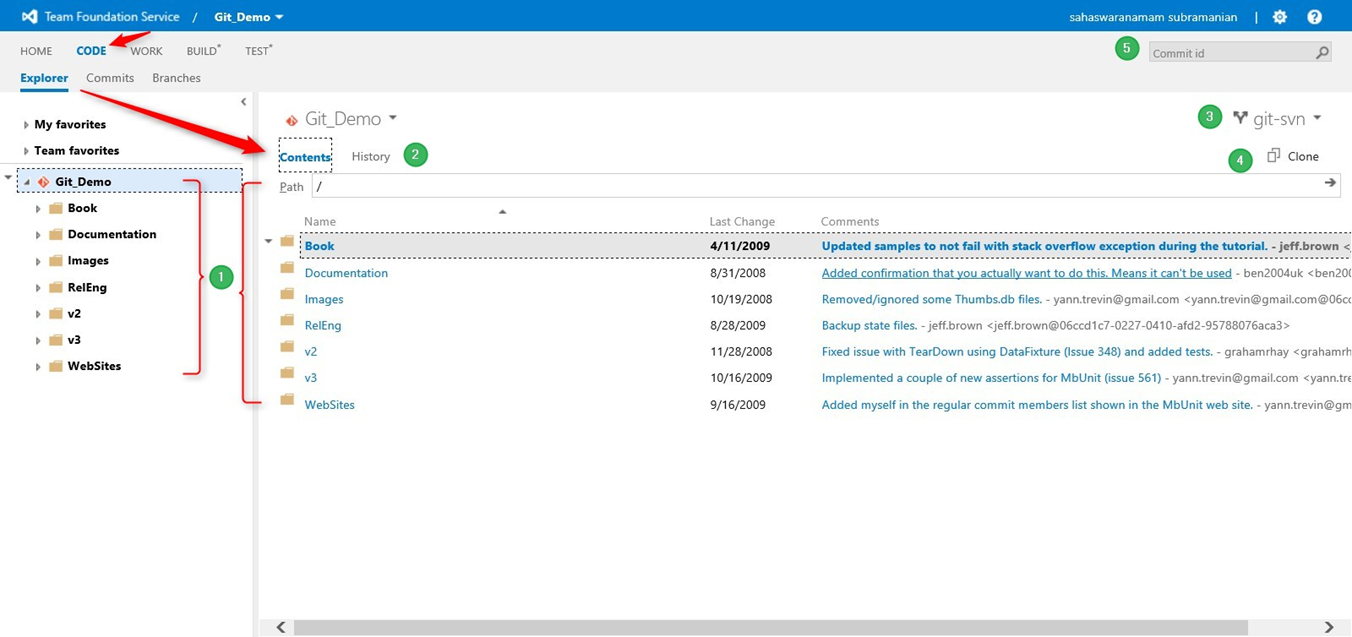
Task: Open the settings gear icon
Action: 1280,17
